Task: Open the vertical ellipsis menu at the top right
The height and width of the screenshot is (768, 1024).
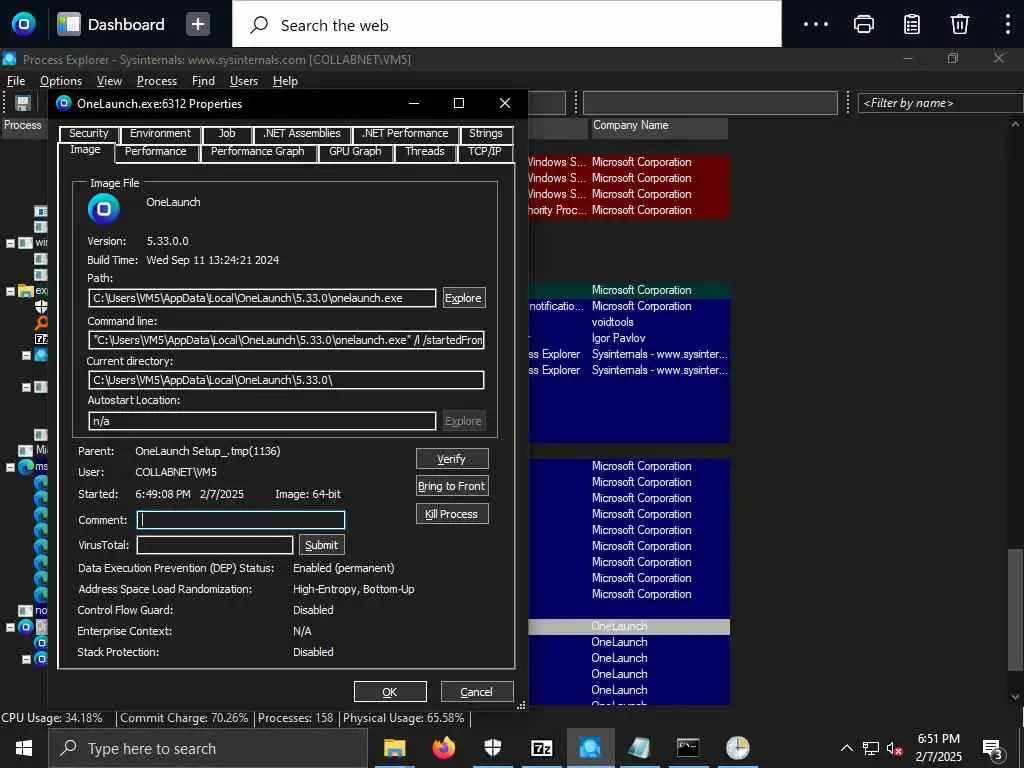Action: click(1008, 25)
